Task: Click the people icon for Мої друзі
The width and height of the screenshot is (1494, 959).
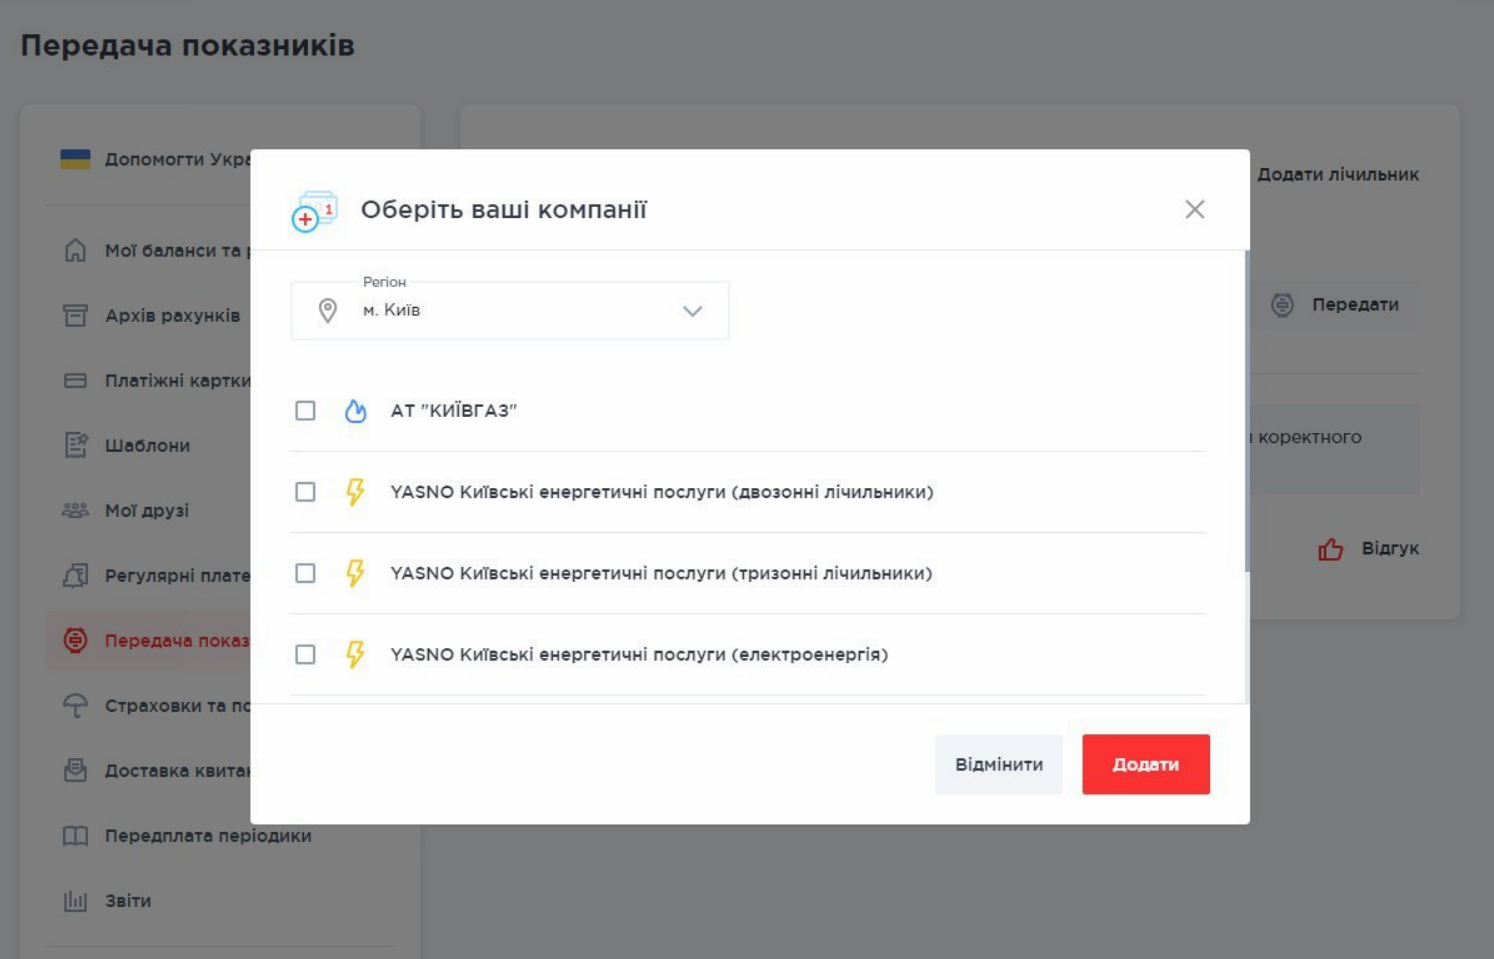Action: click(75, 510)
